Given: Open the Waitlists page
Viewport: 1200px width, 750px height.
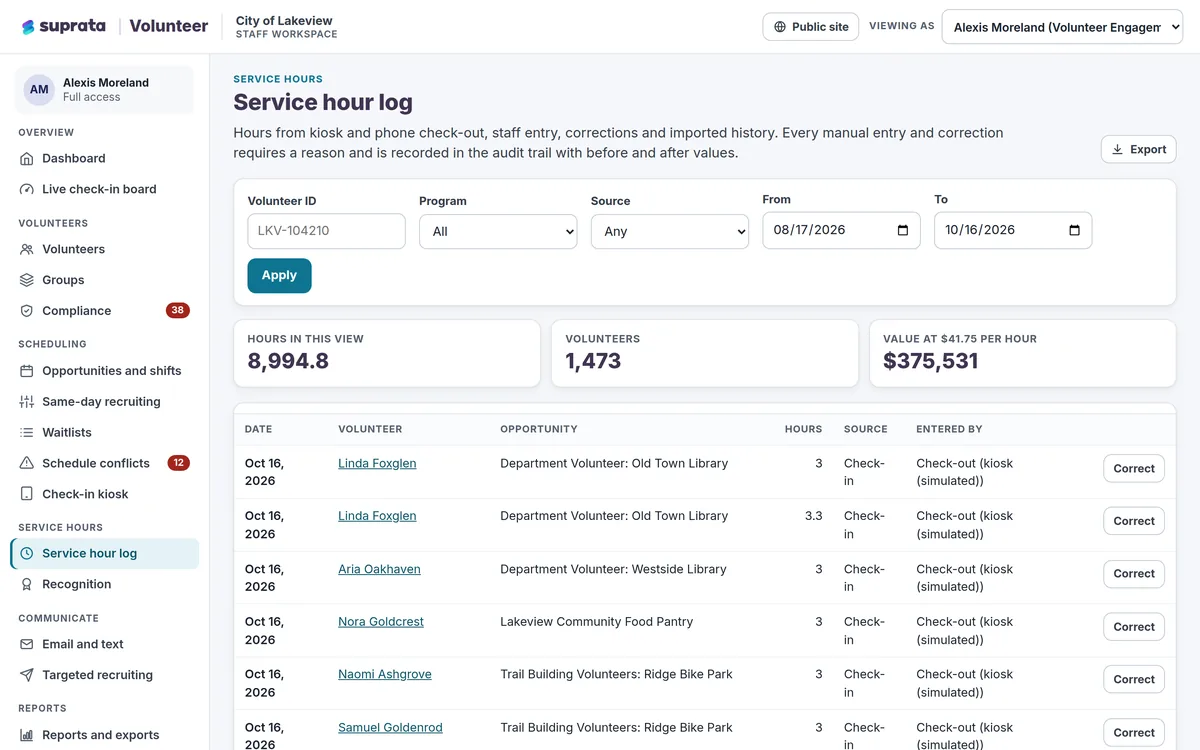Looking at the screenshot, I should click(105, 433).
